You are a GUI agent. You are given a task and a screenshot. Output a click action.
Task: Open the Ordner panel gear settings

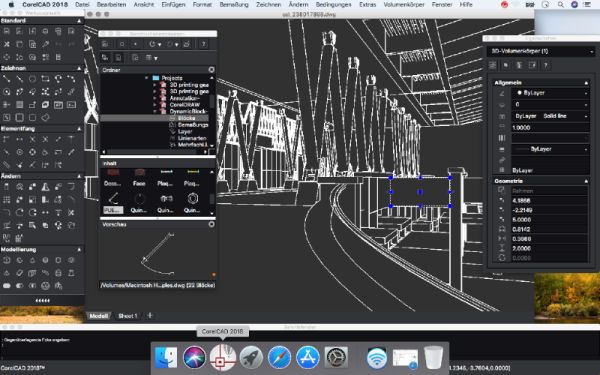pyautogui.click(x=211, y=70)
